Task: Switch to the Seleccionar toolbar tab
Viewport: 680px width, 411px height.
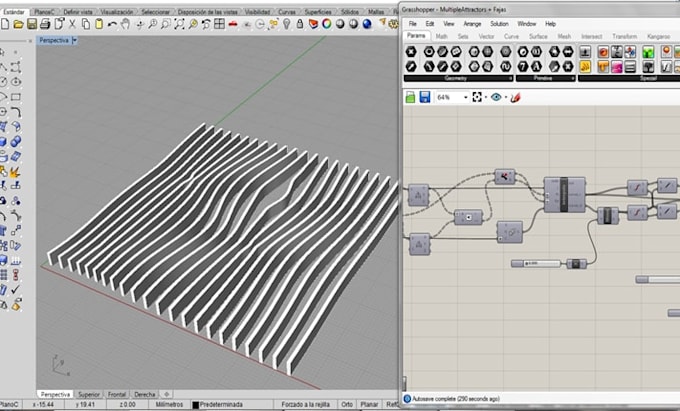Action: tap(156, 12)
